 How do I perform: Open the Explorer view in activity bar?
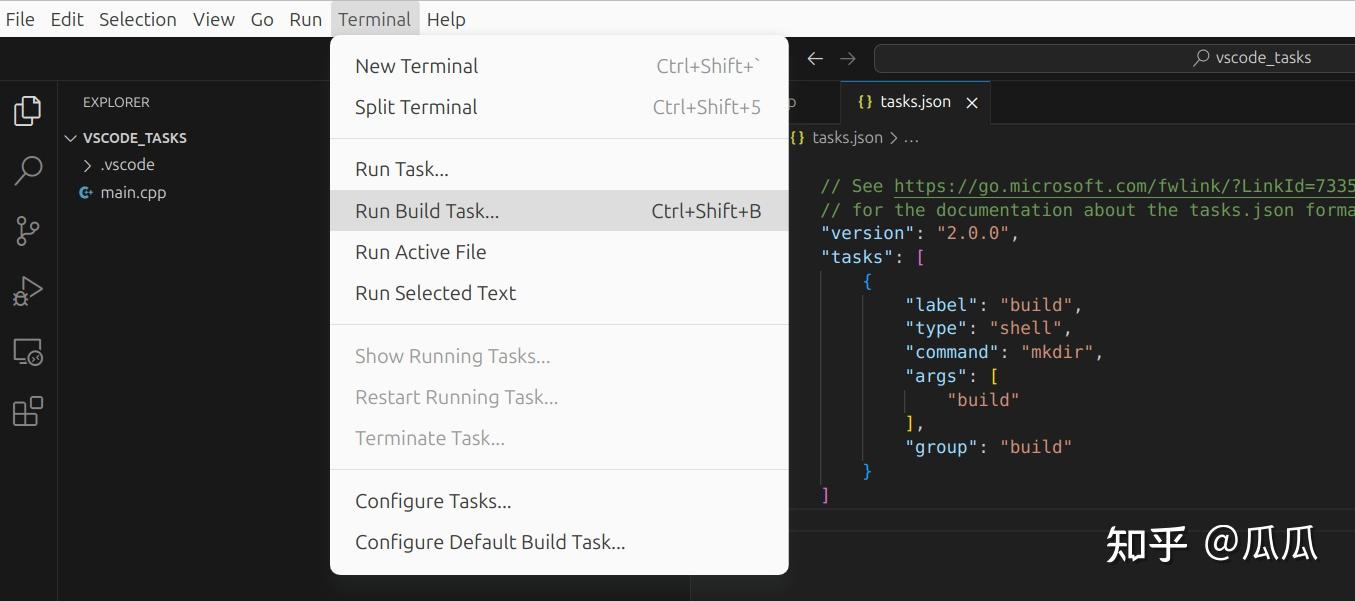[27, 110]
